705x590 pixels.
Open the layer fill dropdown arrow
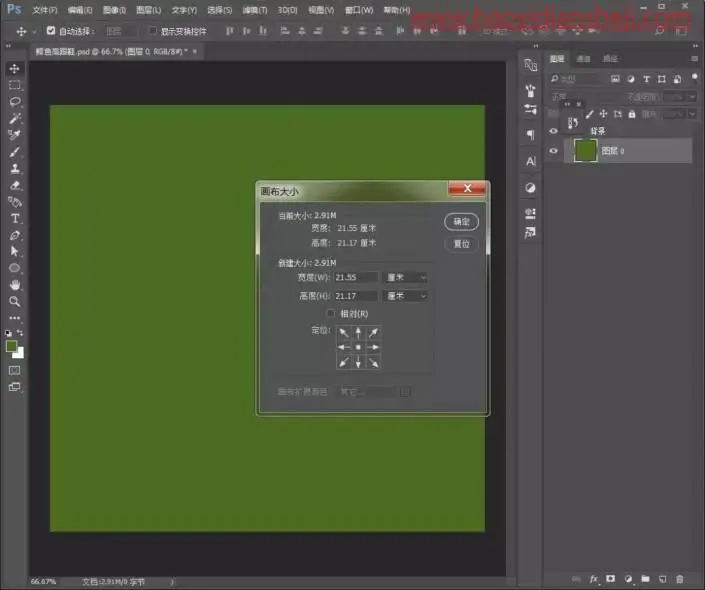tap(692, 114)
